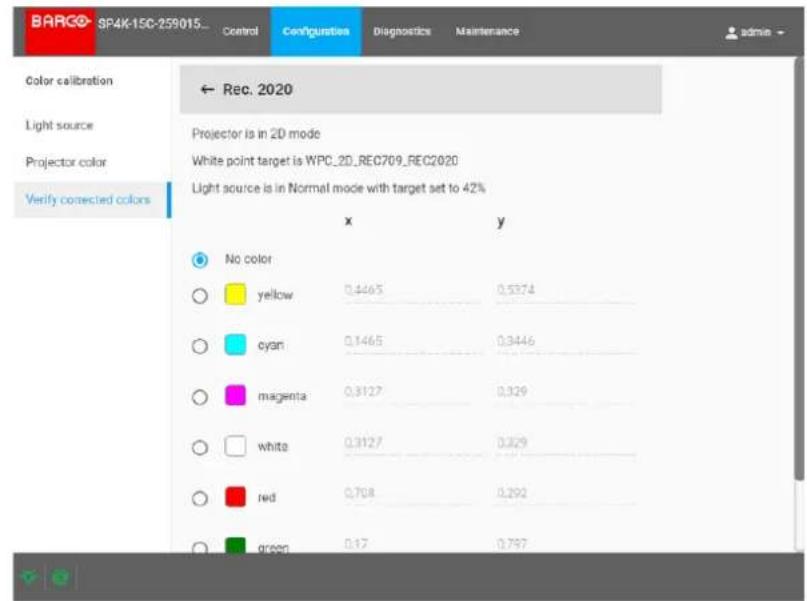Click the first green status icon in bottom bar

coord(29,577)
